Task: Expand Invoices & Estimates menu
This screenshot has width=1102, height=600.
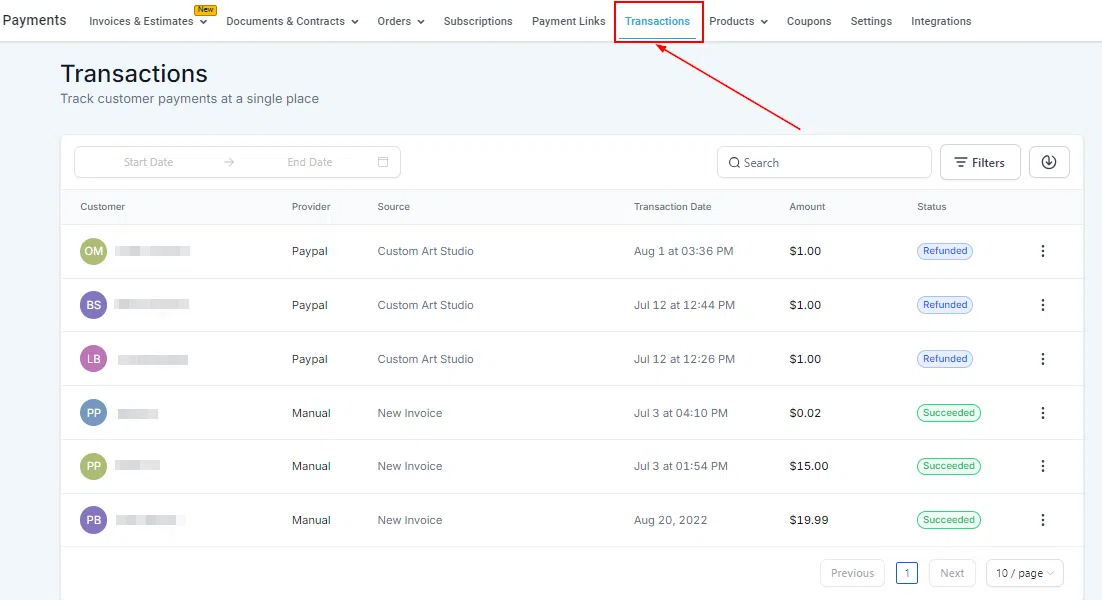Action: 148,21
